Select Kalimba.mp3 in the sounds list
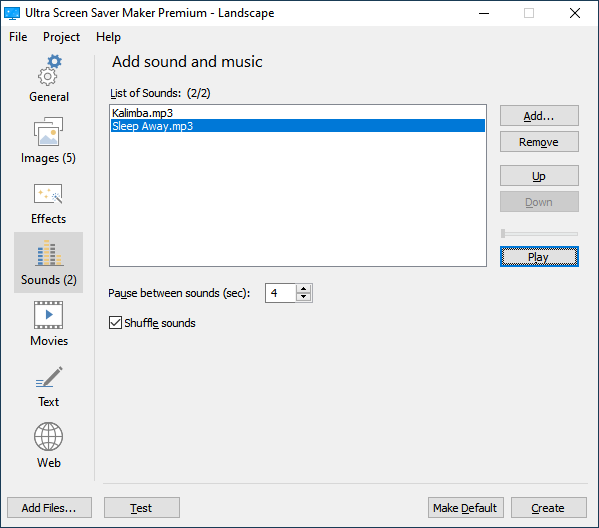The image size is (599, 528). pos(298,113)
